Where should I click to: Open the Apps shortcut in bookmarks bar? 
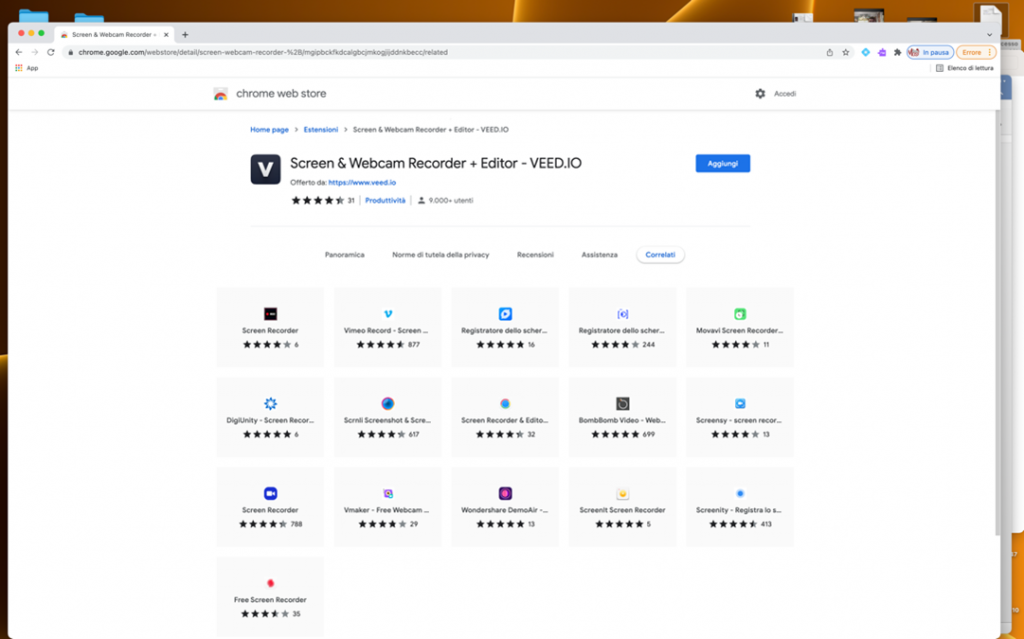[x=27, y=68]
